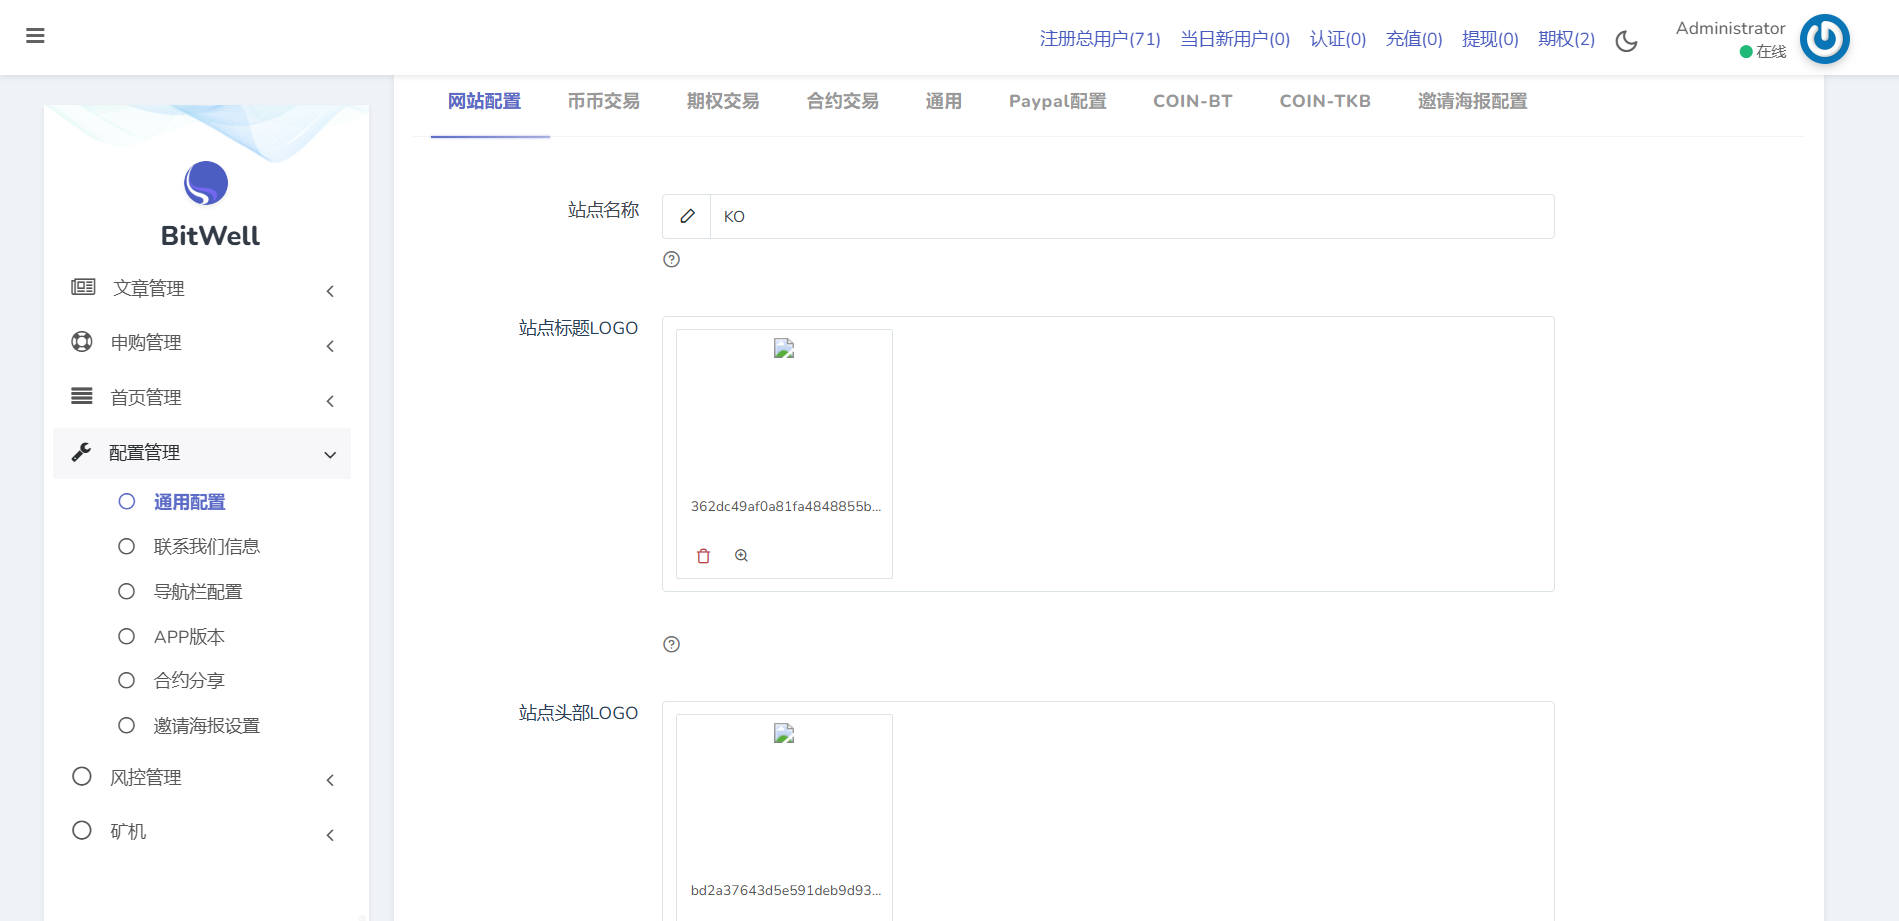This screenshot has width=1899, height=921.
Task: Open the Paypal配置 tab
Action: [x=1057, y=101]
